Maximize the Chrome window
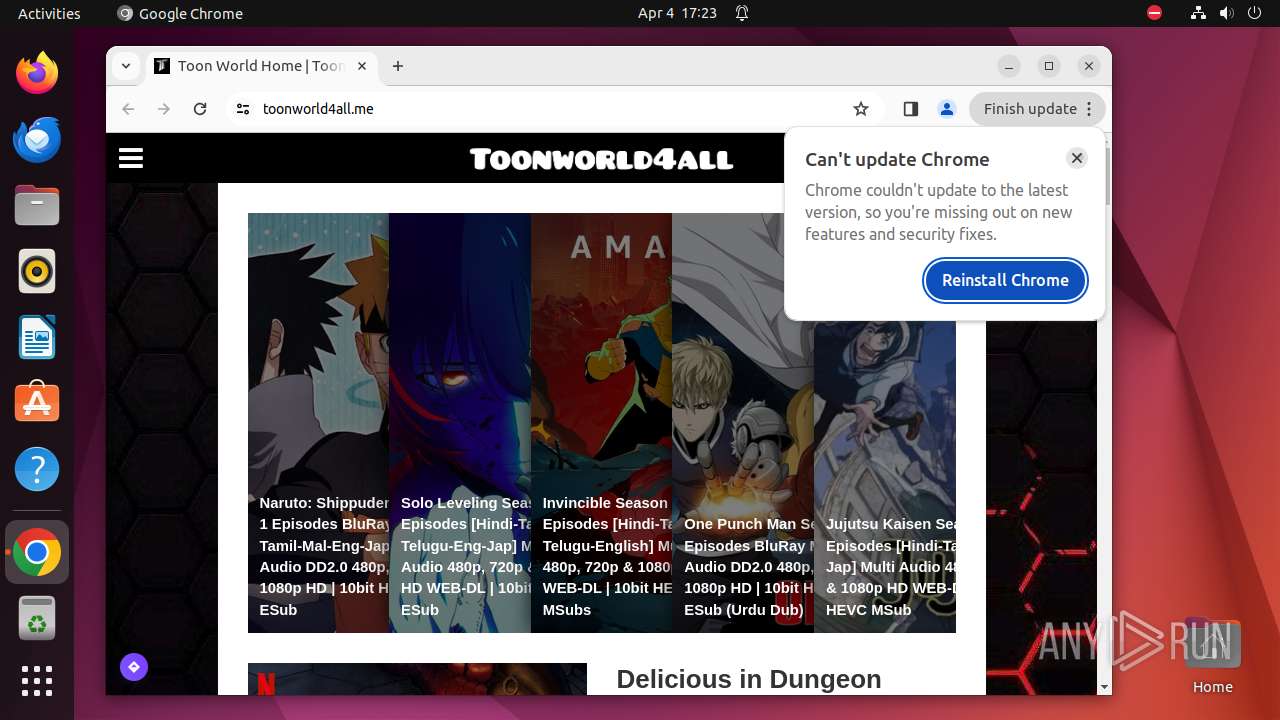This screenshot has width=1280, height=720. click(x=1049, y=66)
